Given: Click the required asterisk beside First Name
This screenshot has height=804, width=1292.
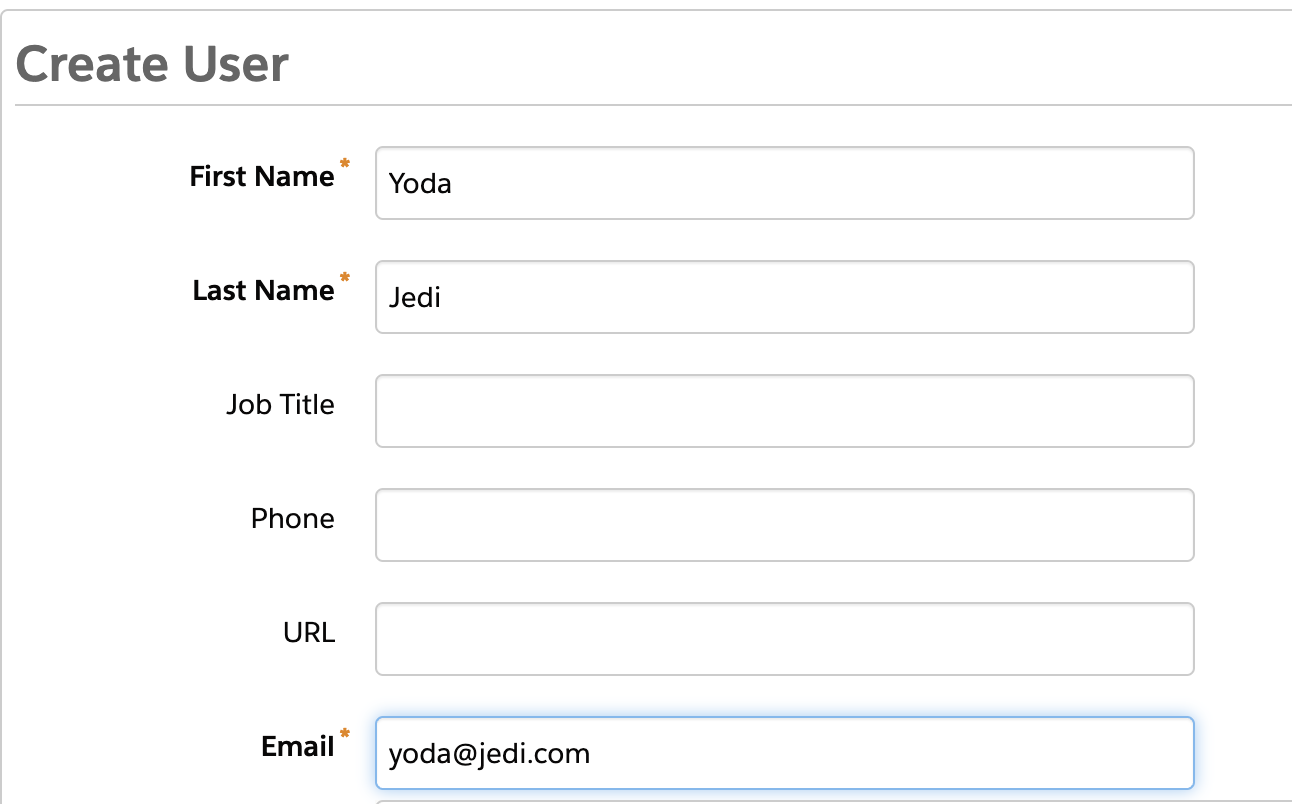Looking at the screenshot, I should [x=346, y=164].
